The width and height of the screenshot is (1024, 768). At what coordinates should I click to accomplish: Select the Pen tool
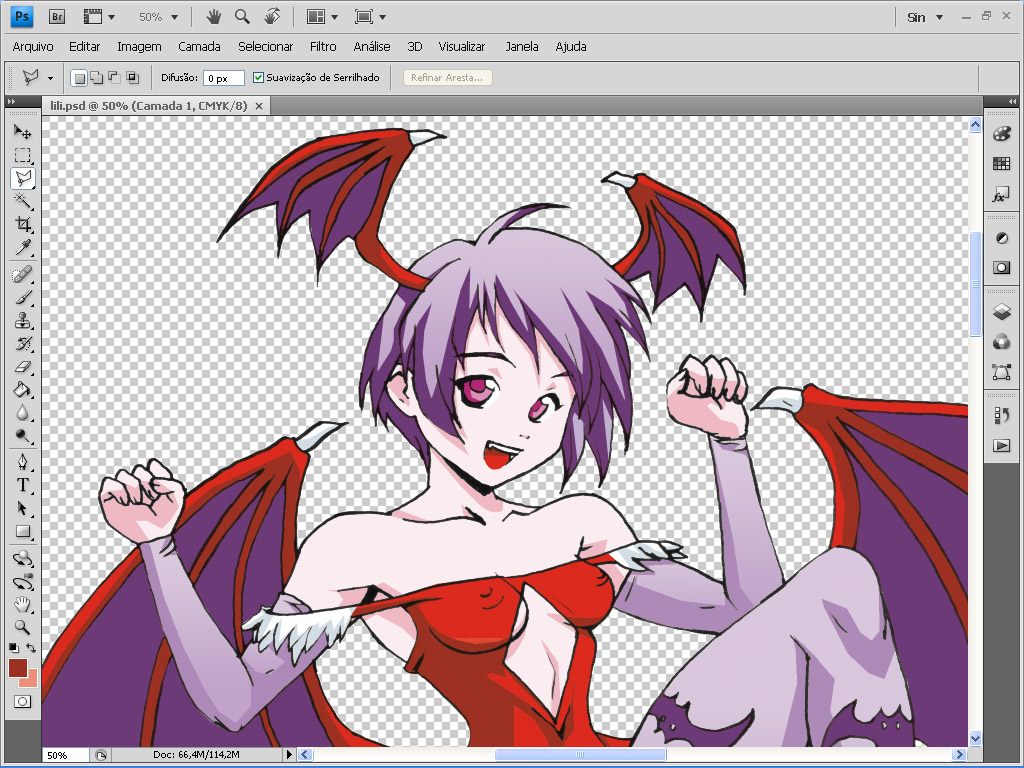[x=23, y=462]
